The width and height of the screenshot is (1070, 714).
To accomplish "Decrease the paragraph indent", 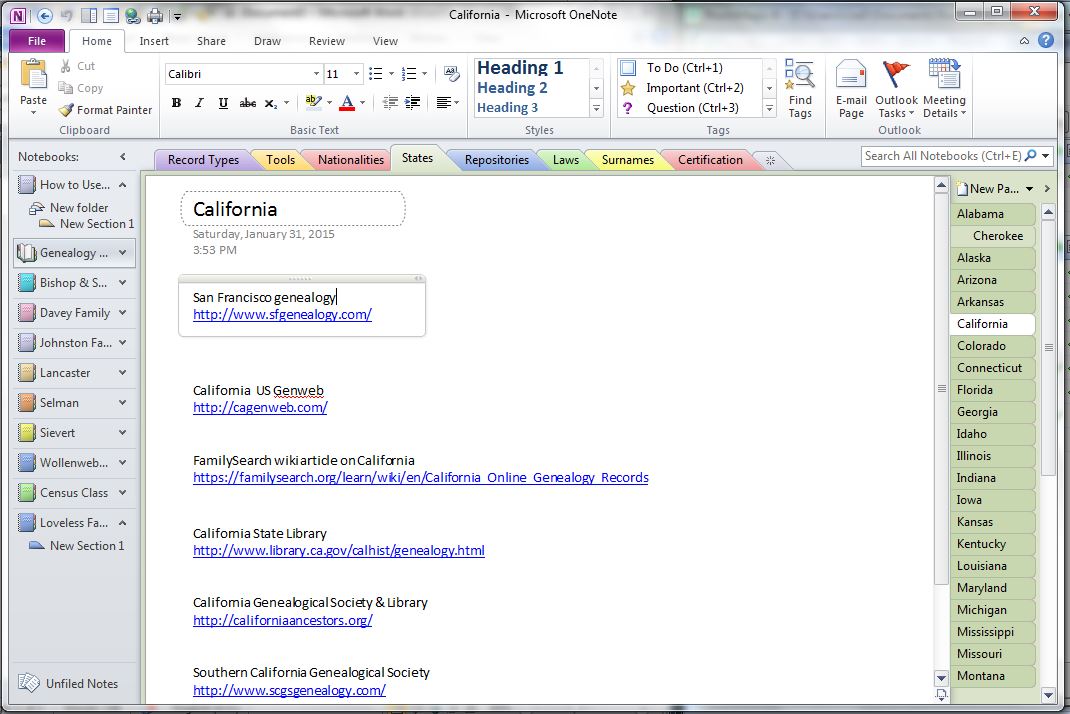I will [x=390, y=103].
